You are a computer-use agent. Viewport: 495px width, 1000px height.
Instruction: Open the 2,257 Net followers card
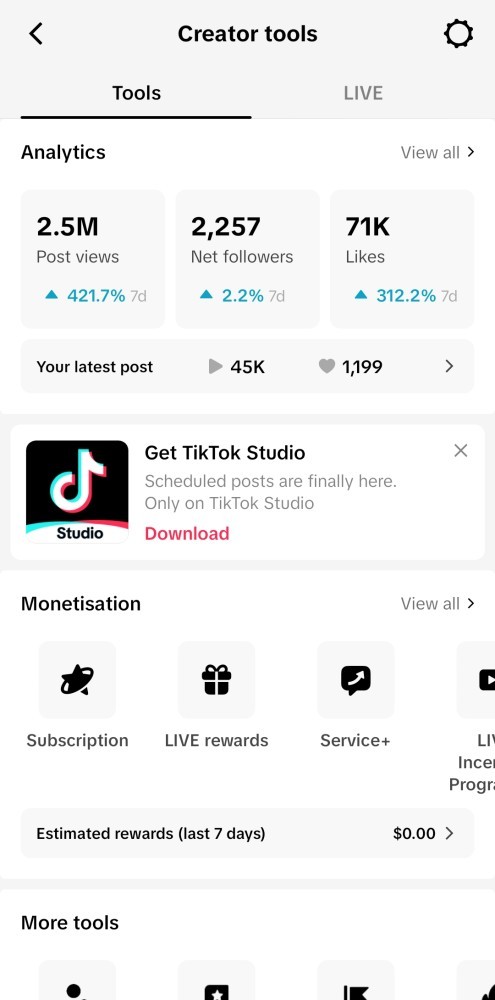pyautogui.click(x=248, y=259)
